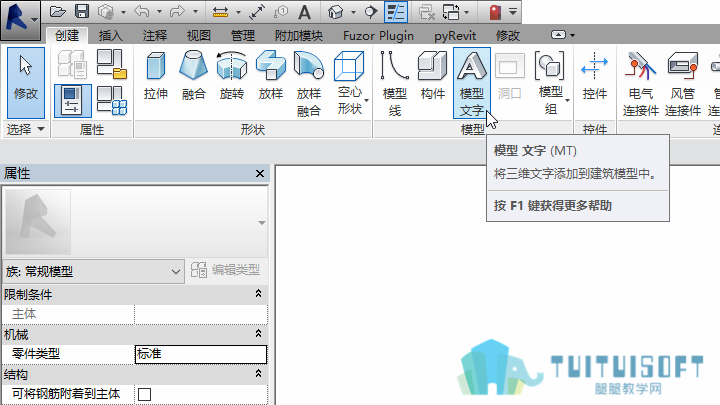Click the 零件类型 value field 标准
The image size is (720, 405).
tap(201, 354)
